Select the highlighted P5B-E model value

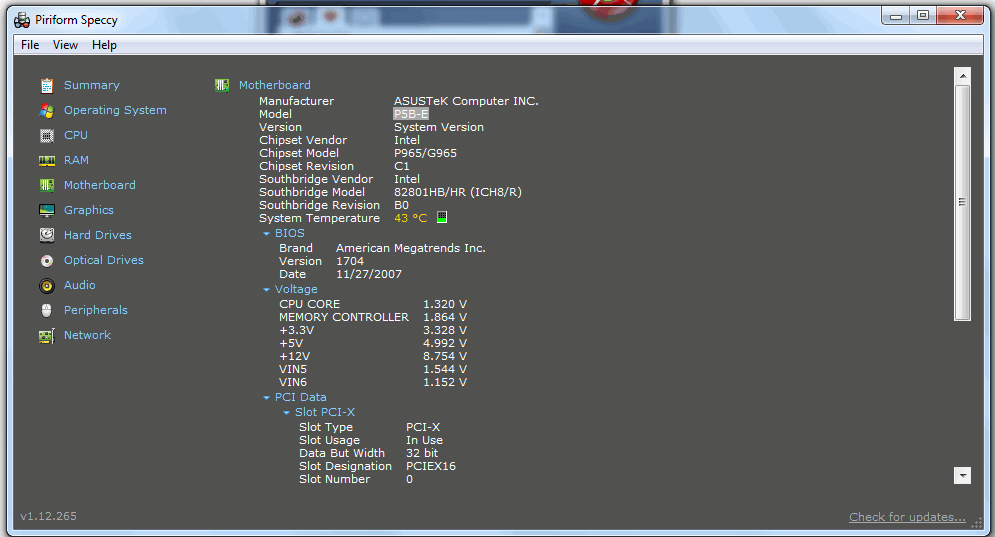[x=411, y=114]
